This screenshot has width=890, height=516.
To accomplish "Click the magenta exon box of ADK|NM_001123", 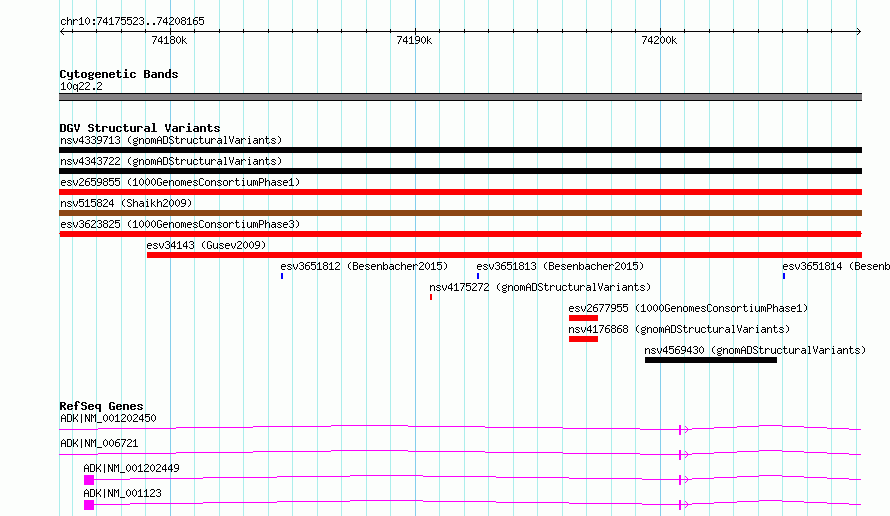I will coord(89,505).
